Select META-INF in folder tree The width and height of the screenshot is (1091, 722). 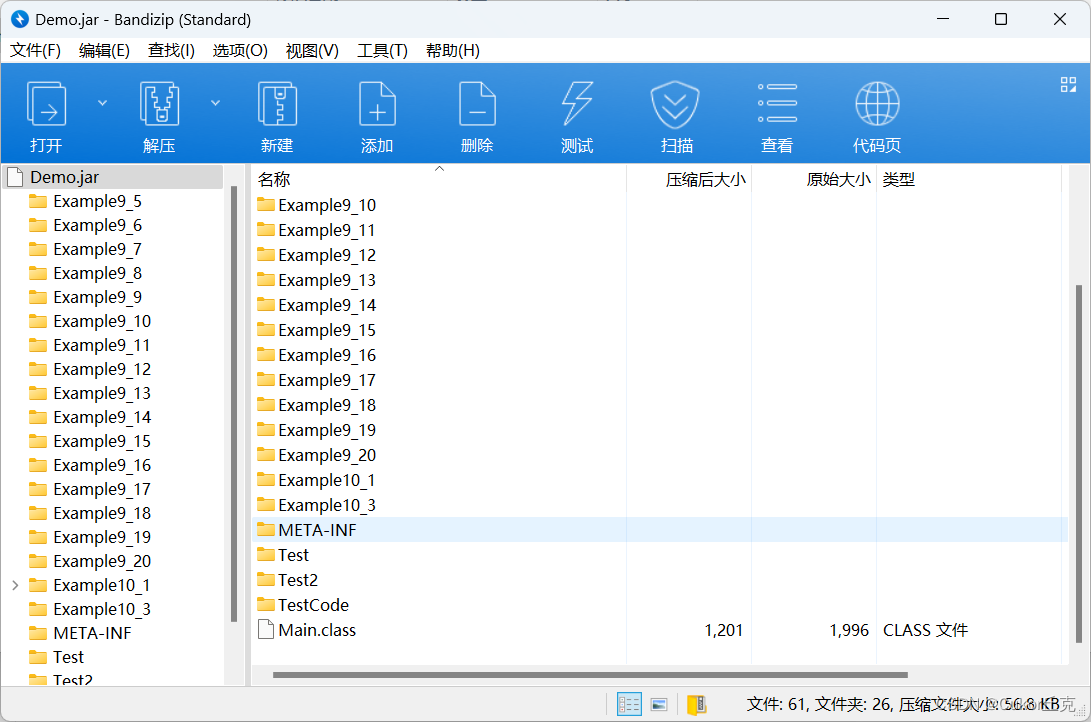pyautogui.click(x=93, y=634)
